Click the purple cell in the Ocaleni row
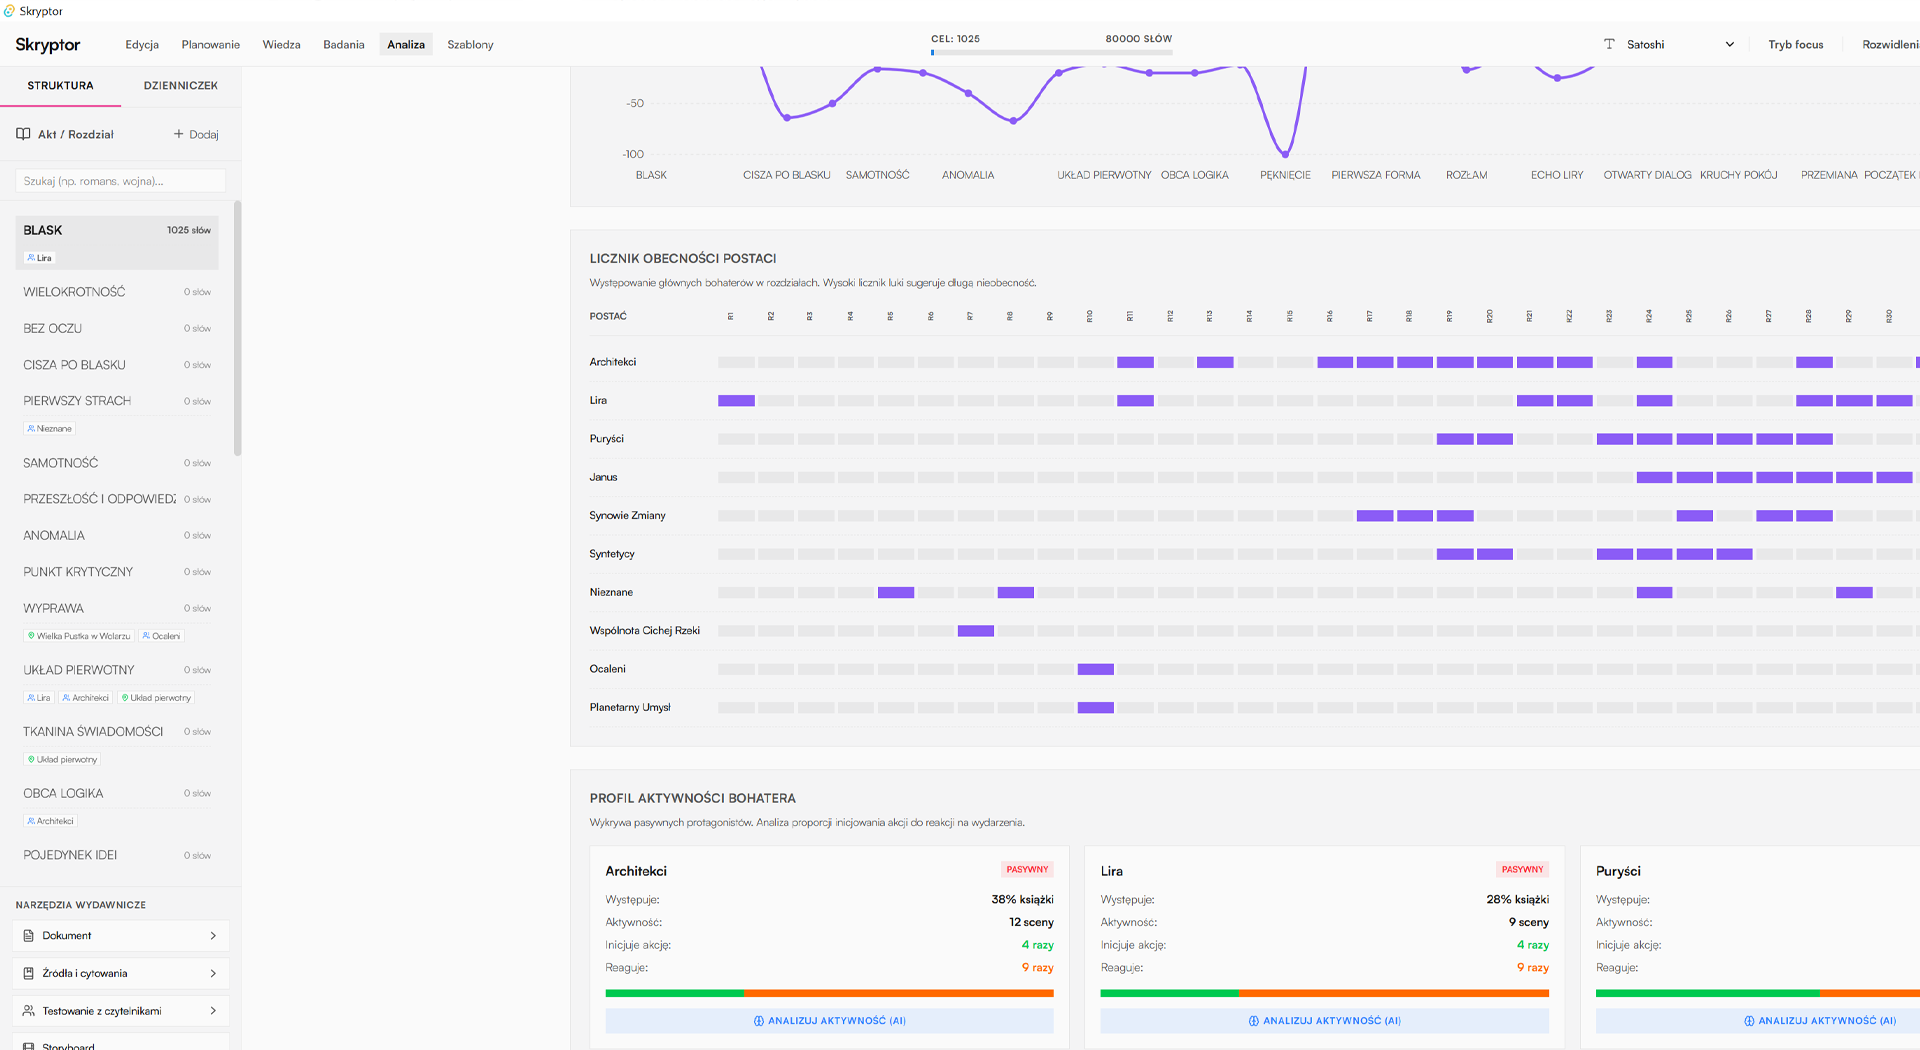This screenshot has width=1920, height=1050. pos(1096,669)
